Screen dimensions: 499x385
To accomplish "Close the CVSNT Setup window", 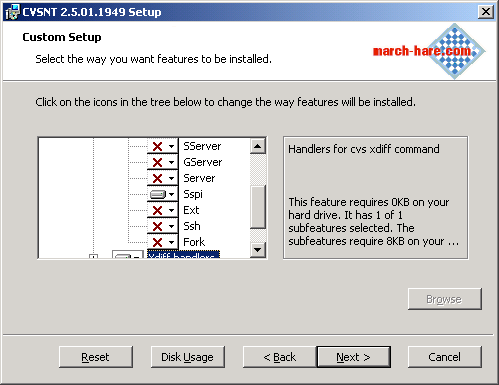I will [x=486, y=12].
